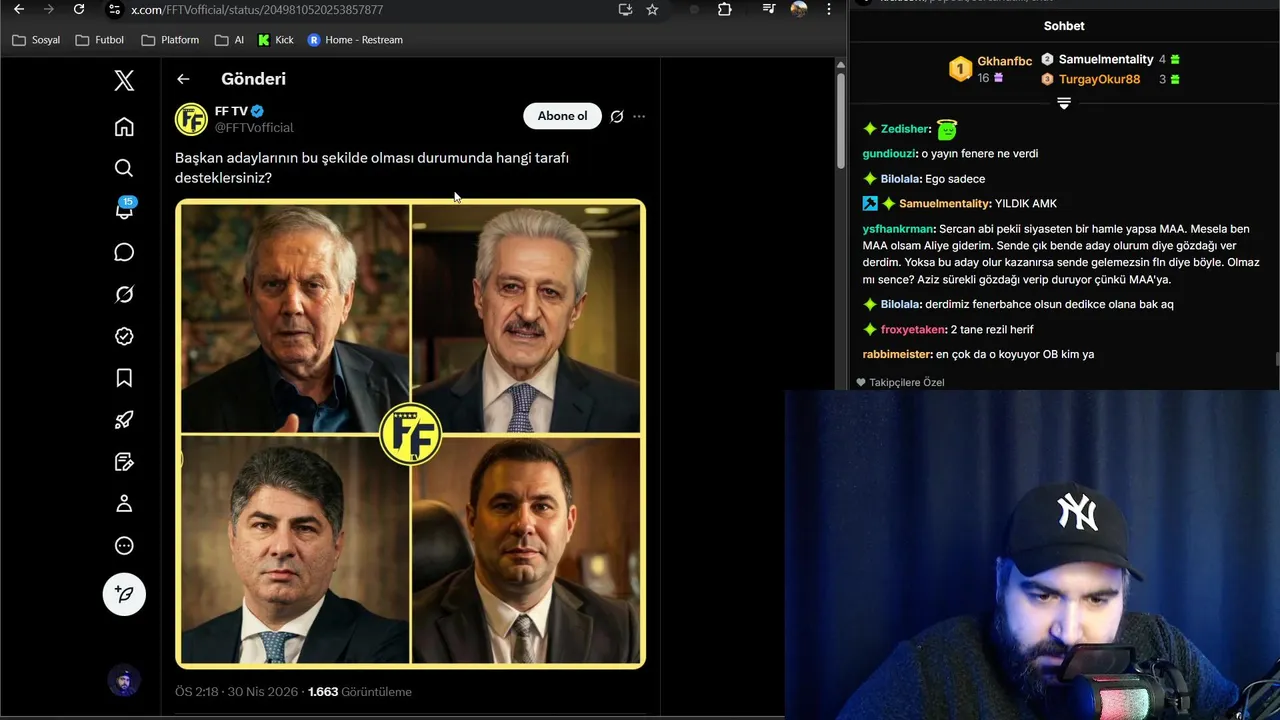Bookmark this page with the star icon

tap(652, 9)
